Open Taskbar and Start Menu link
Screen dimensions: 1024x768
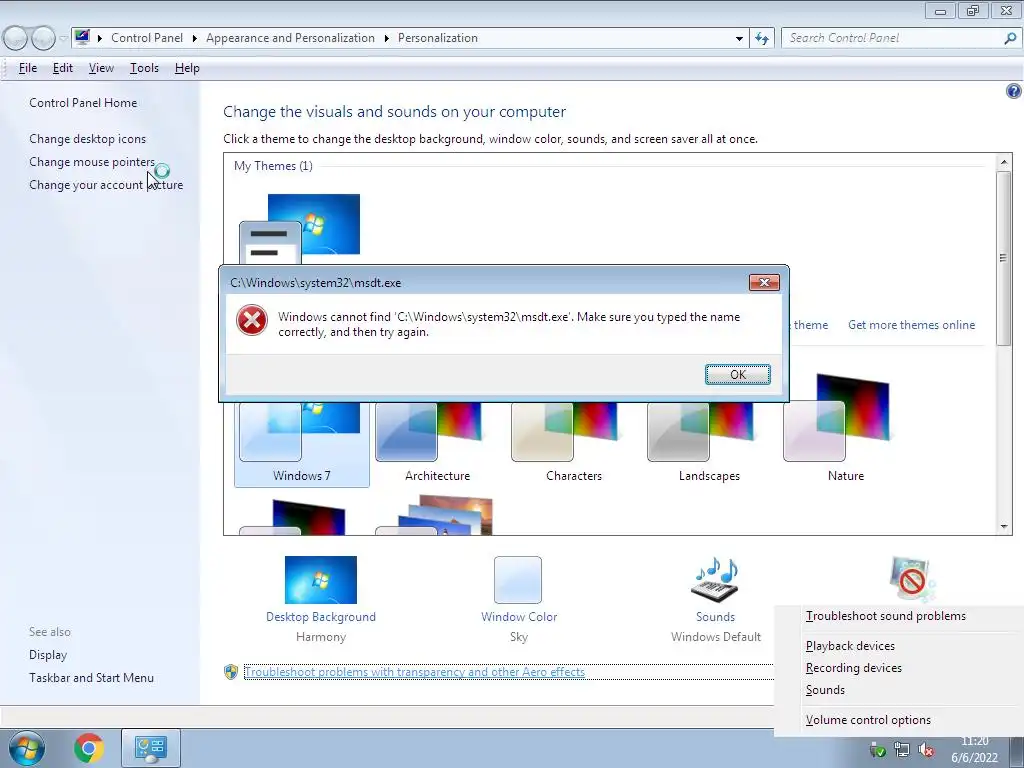click(91, 678)
